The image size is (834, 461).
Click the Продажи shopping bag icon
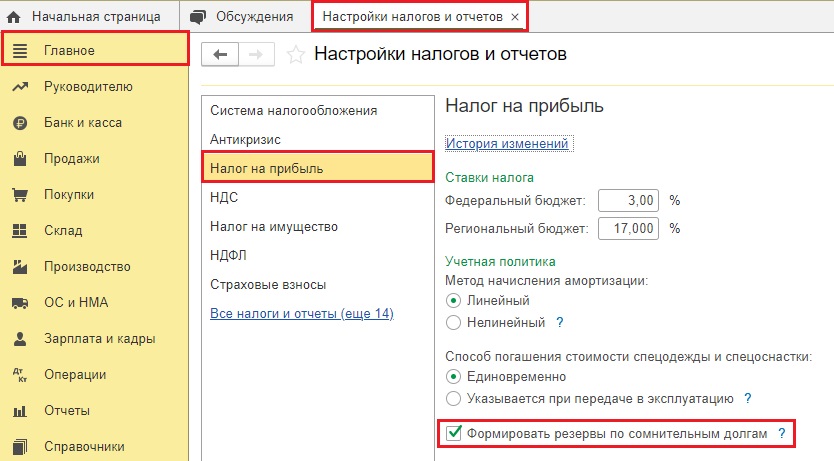coord(20,158)
